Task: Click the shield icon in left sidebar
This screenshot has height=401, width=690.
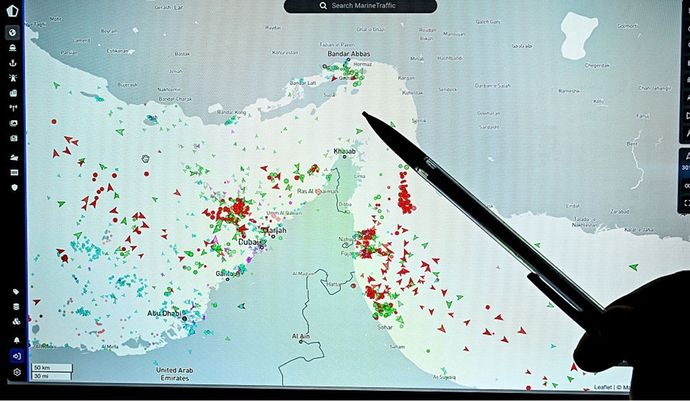Action: (x=15, y=188)
